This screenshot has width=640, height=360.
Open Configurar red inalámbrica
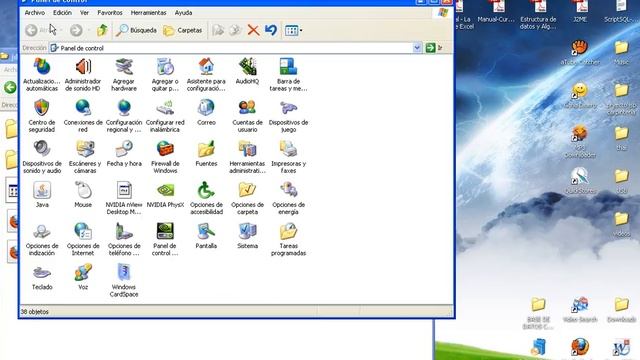pos(165,116)
